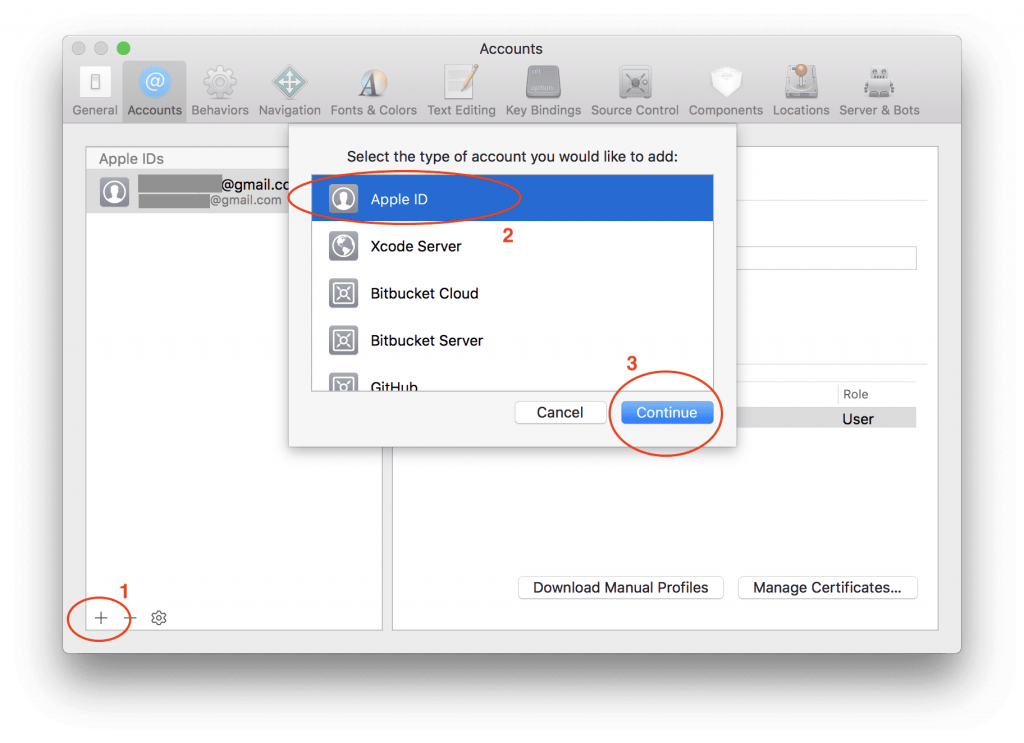Image resolution: width=1024 pixels, height=743 pixels.
Task: Select the GitHub account type
Action: pos(513,381)
